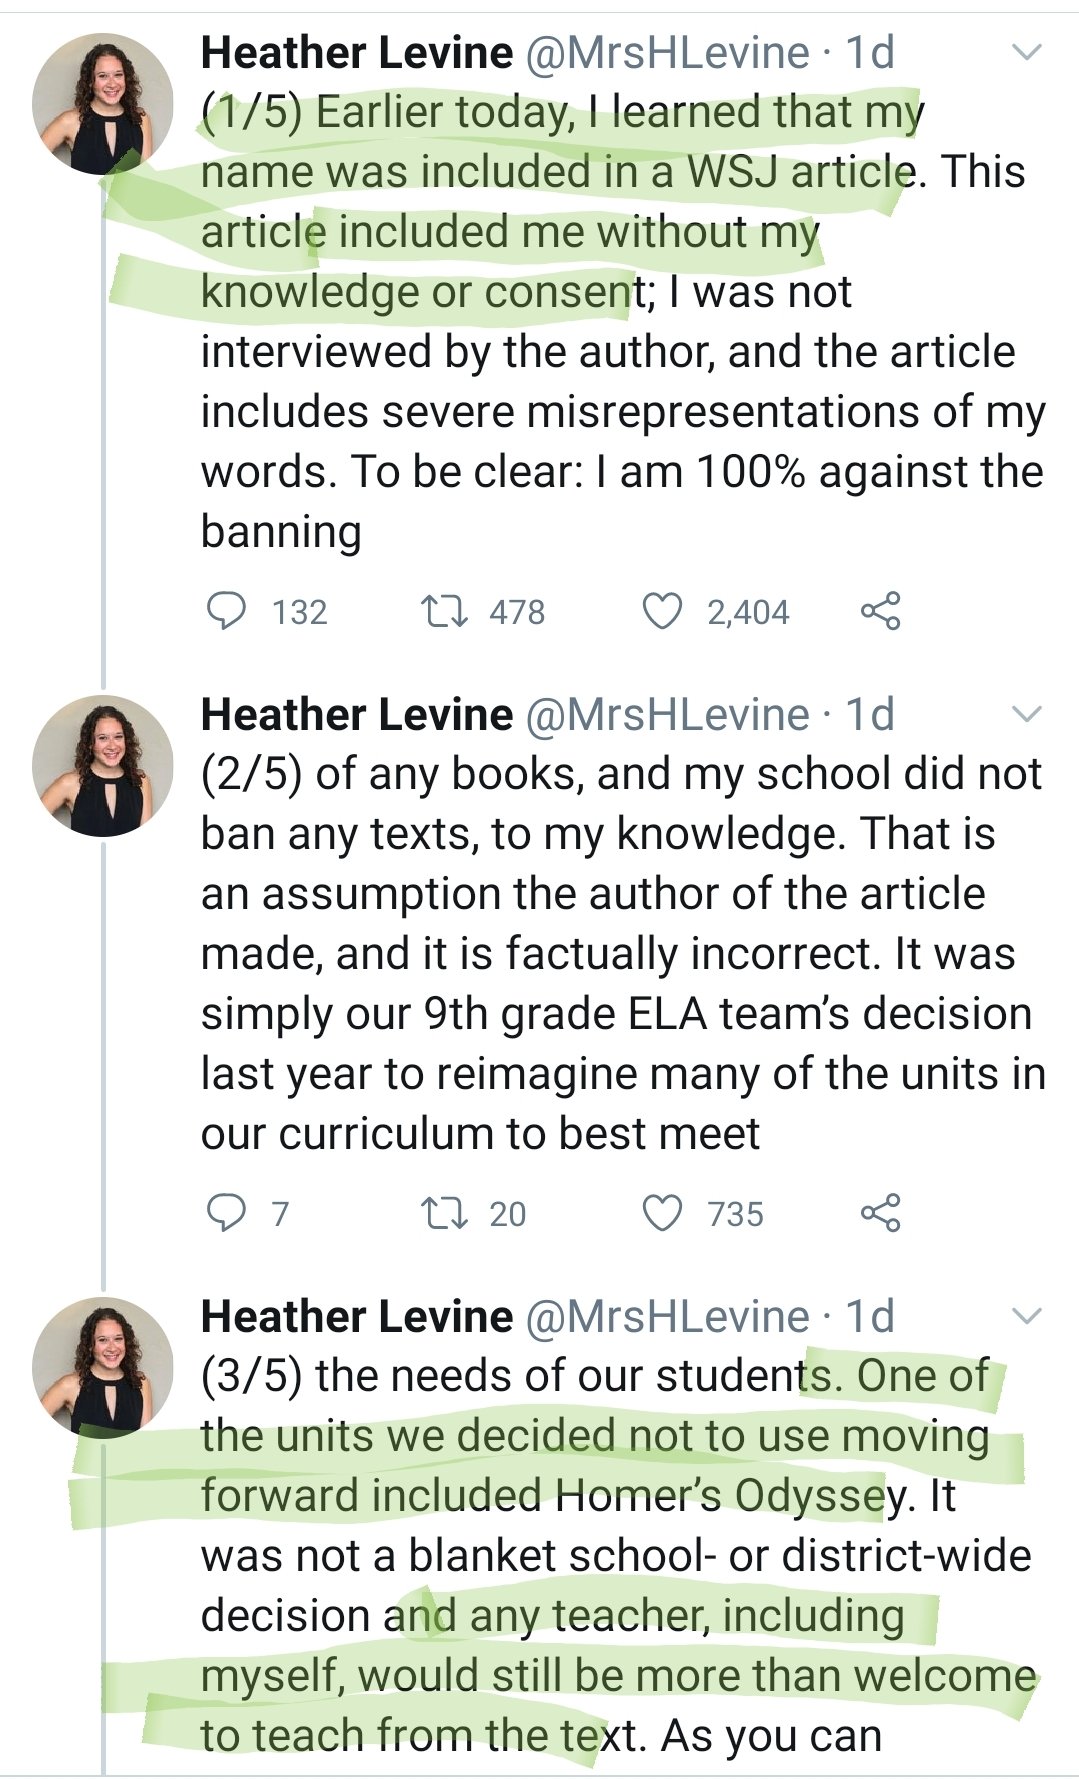
Task: Share the 1/5 tweet
Action: [x=880, y=611]
